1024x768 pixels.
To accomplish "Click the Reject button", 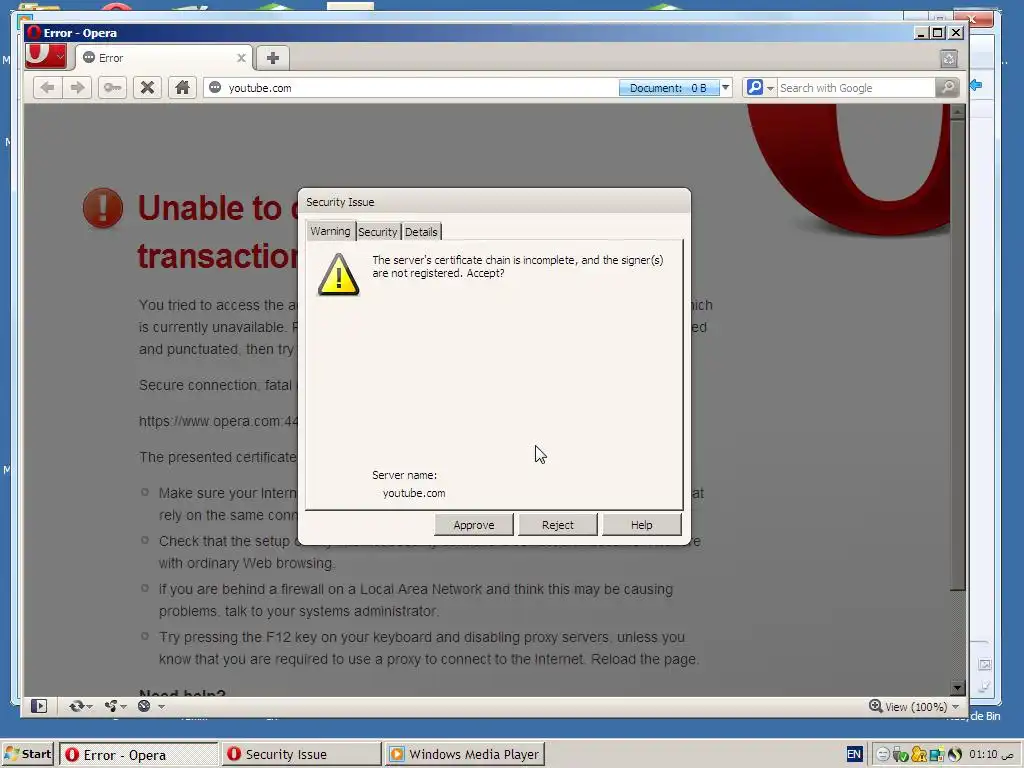I will point(558,525).
